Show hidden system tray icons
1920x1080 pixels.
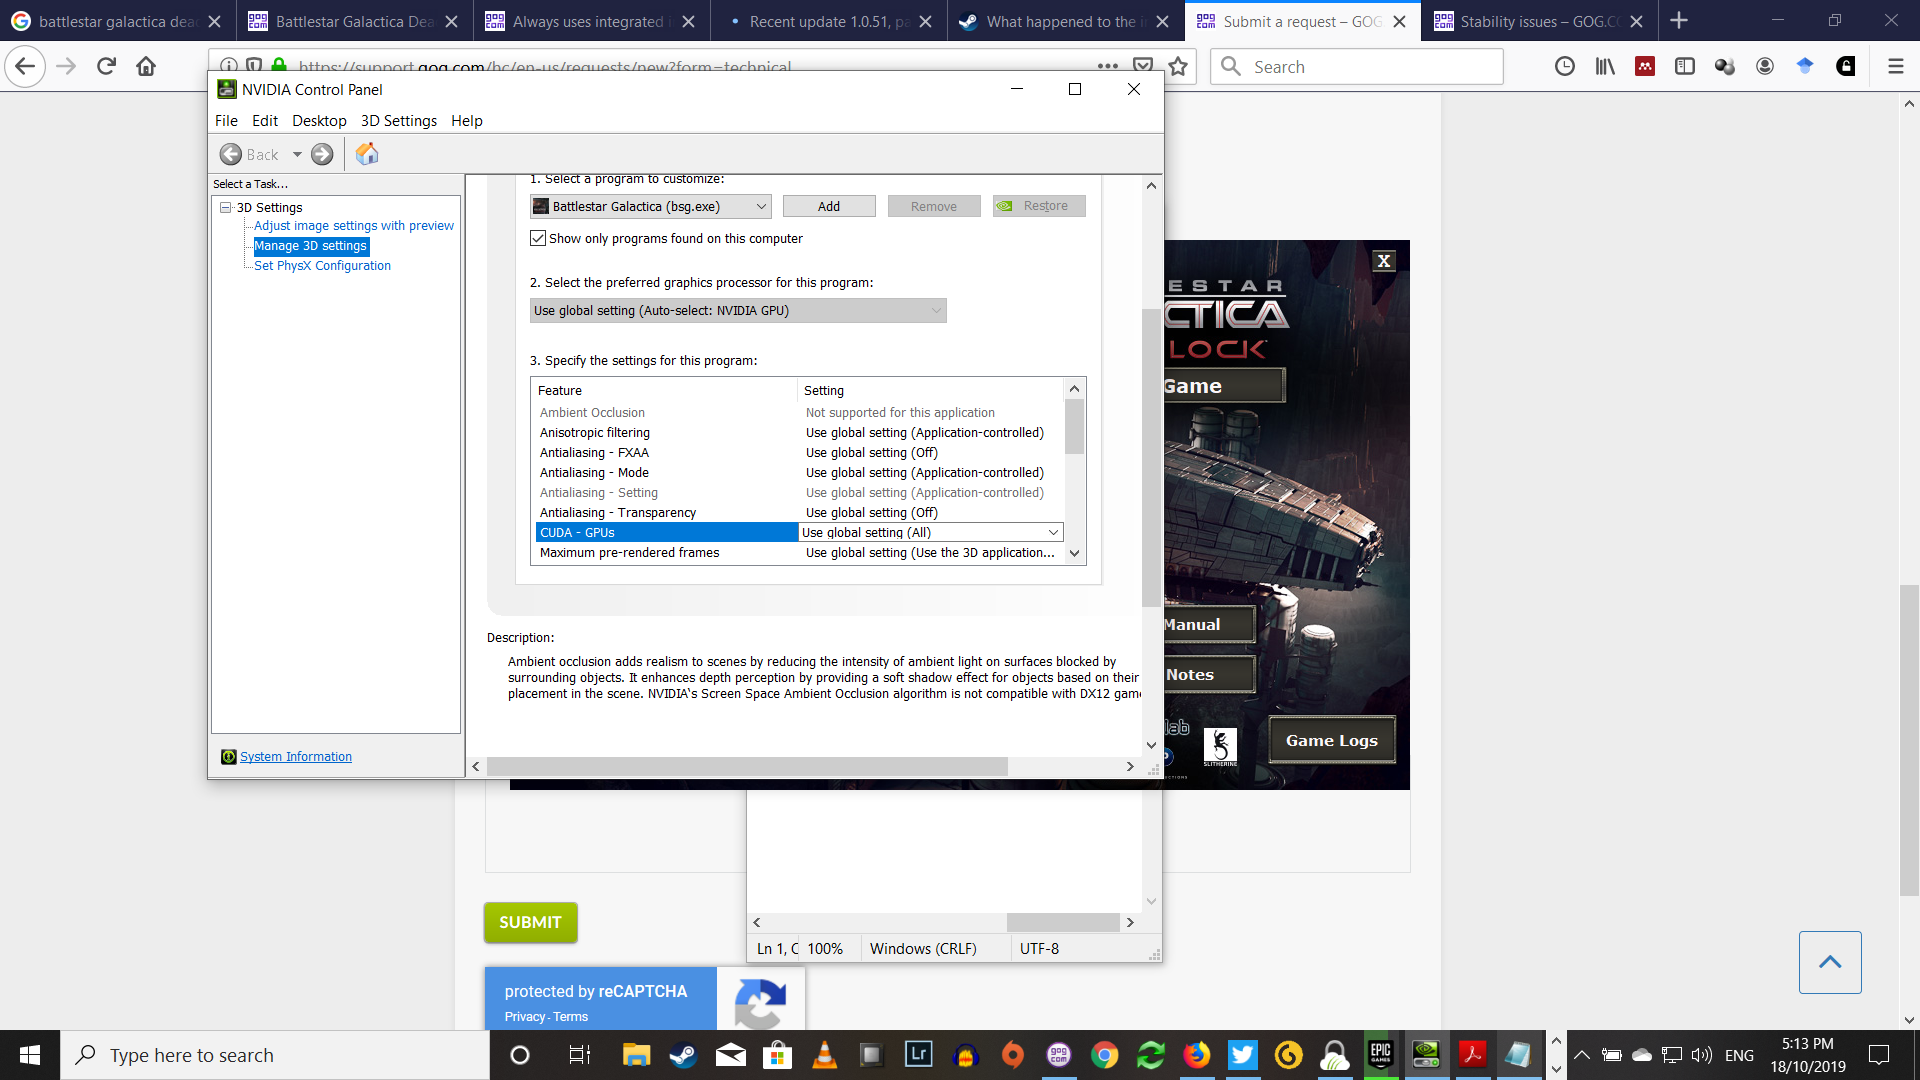[1582, 1055]
